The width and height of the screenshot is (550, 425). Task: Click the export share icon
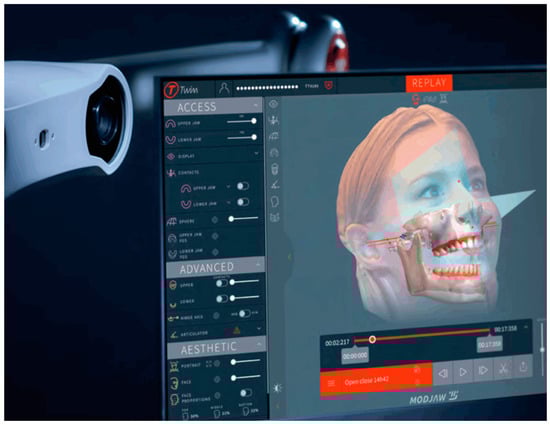click(523, 367)
